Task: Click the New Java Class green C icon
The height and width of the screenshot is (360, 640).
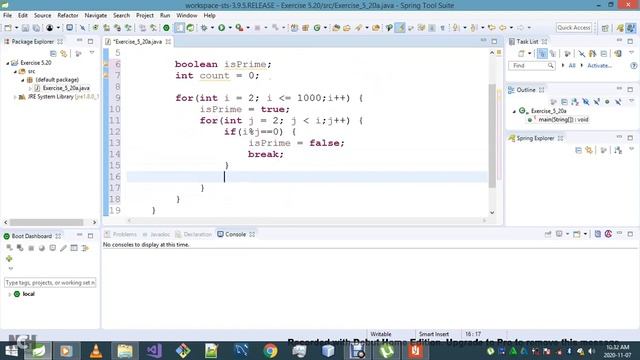Action: [317, 28]
